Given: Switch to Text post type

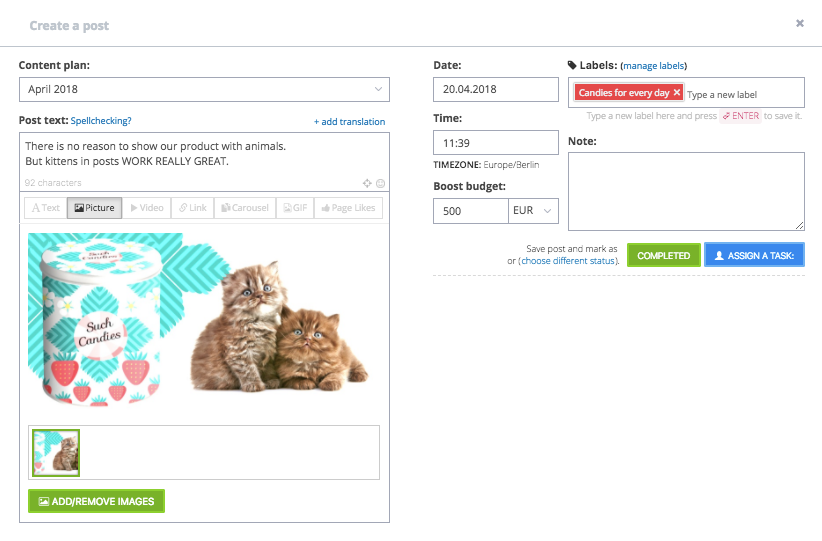Looking at the screenshot, I should 45,208.
